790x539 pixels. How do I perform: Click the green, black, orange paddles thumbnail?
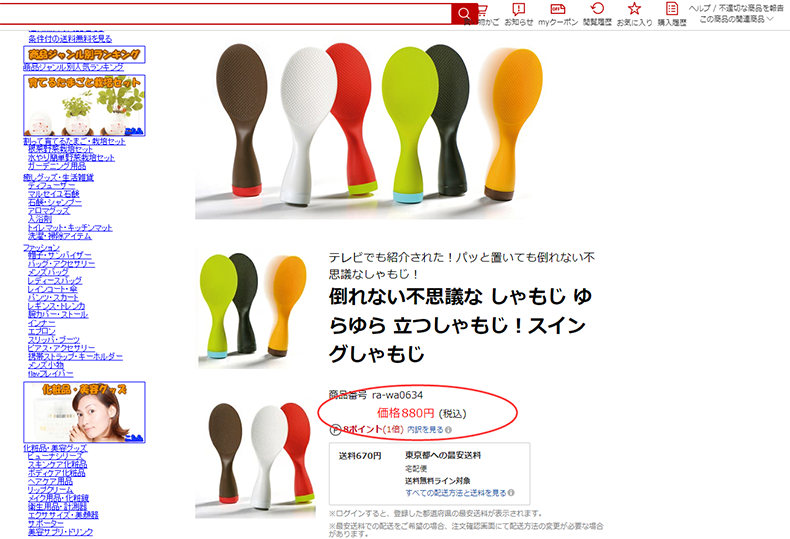point(253,310)
